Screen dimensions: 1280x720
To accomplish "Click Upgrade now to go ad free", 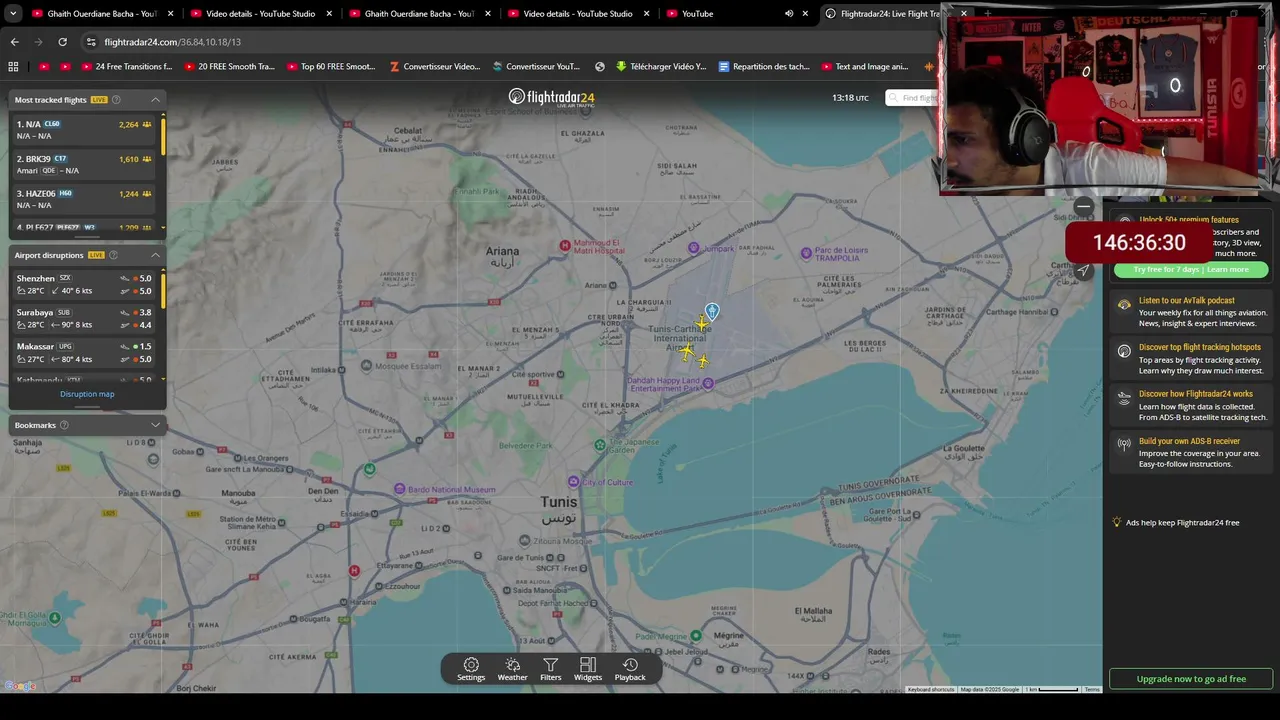I will 1191,679.
